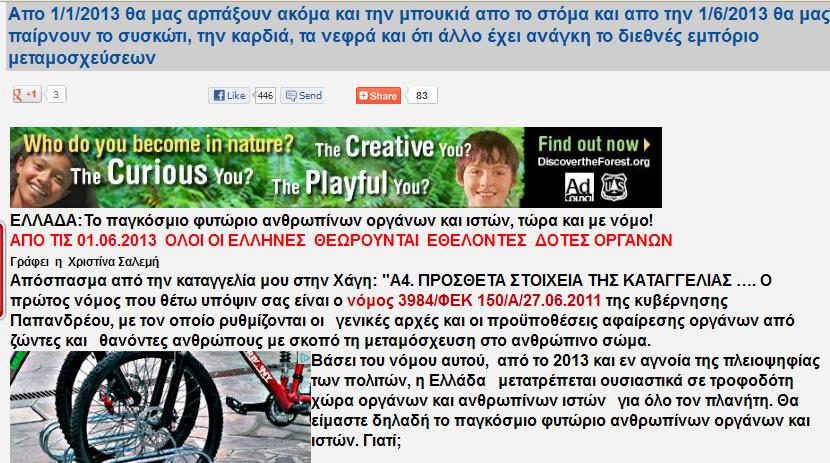Click the Facebook Like button
This screenshot has width=830, height=463.
coord(229,95)
